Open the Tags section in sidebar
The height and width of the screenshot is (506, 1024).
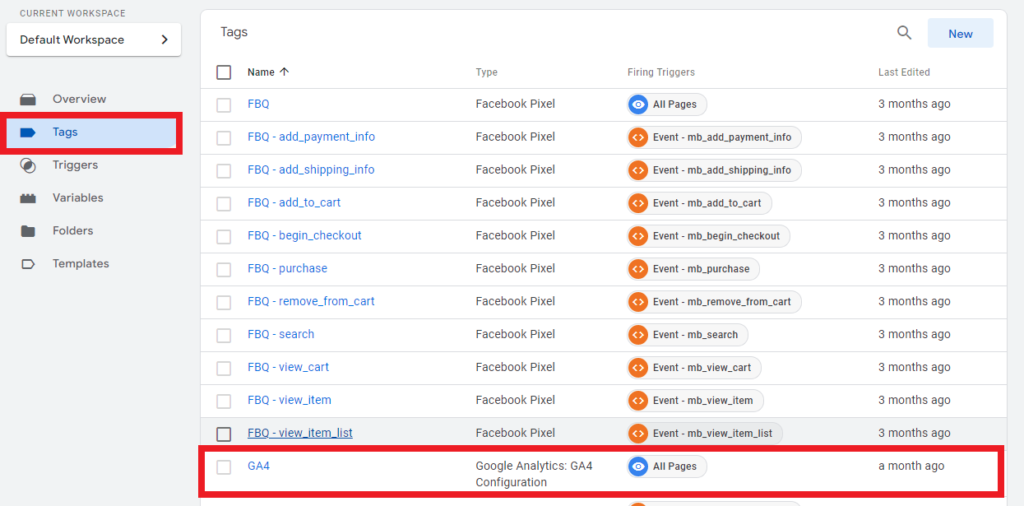coord(65,132)
